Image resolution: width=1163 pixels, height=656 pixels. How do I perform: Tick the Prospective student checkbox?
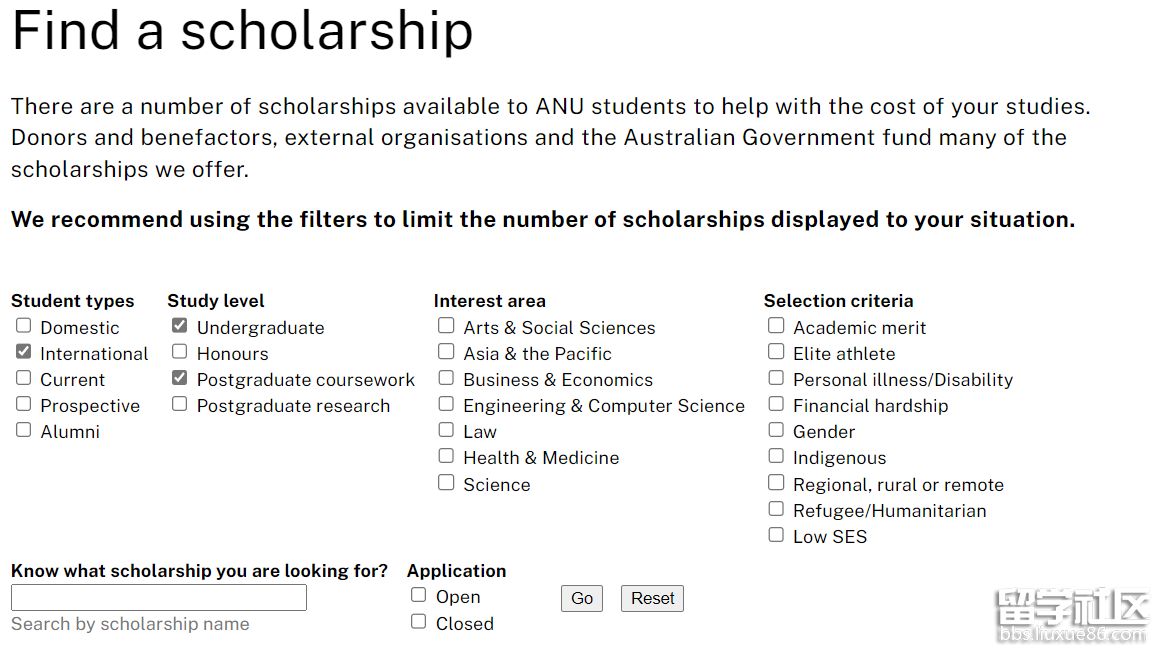(x=24, y=404)
